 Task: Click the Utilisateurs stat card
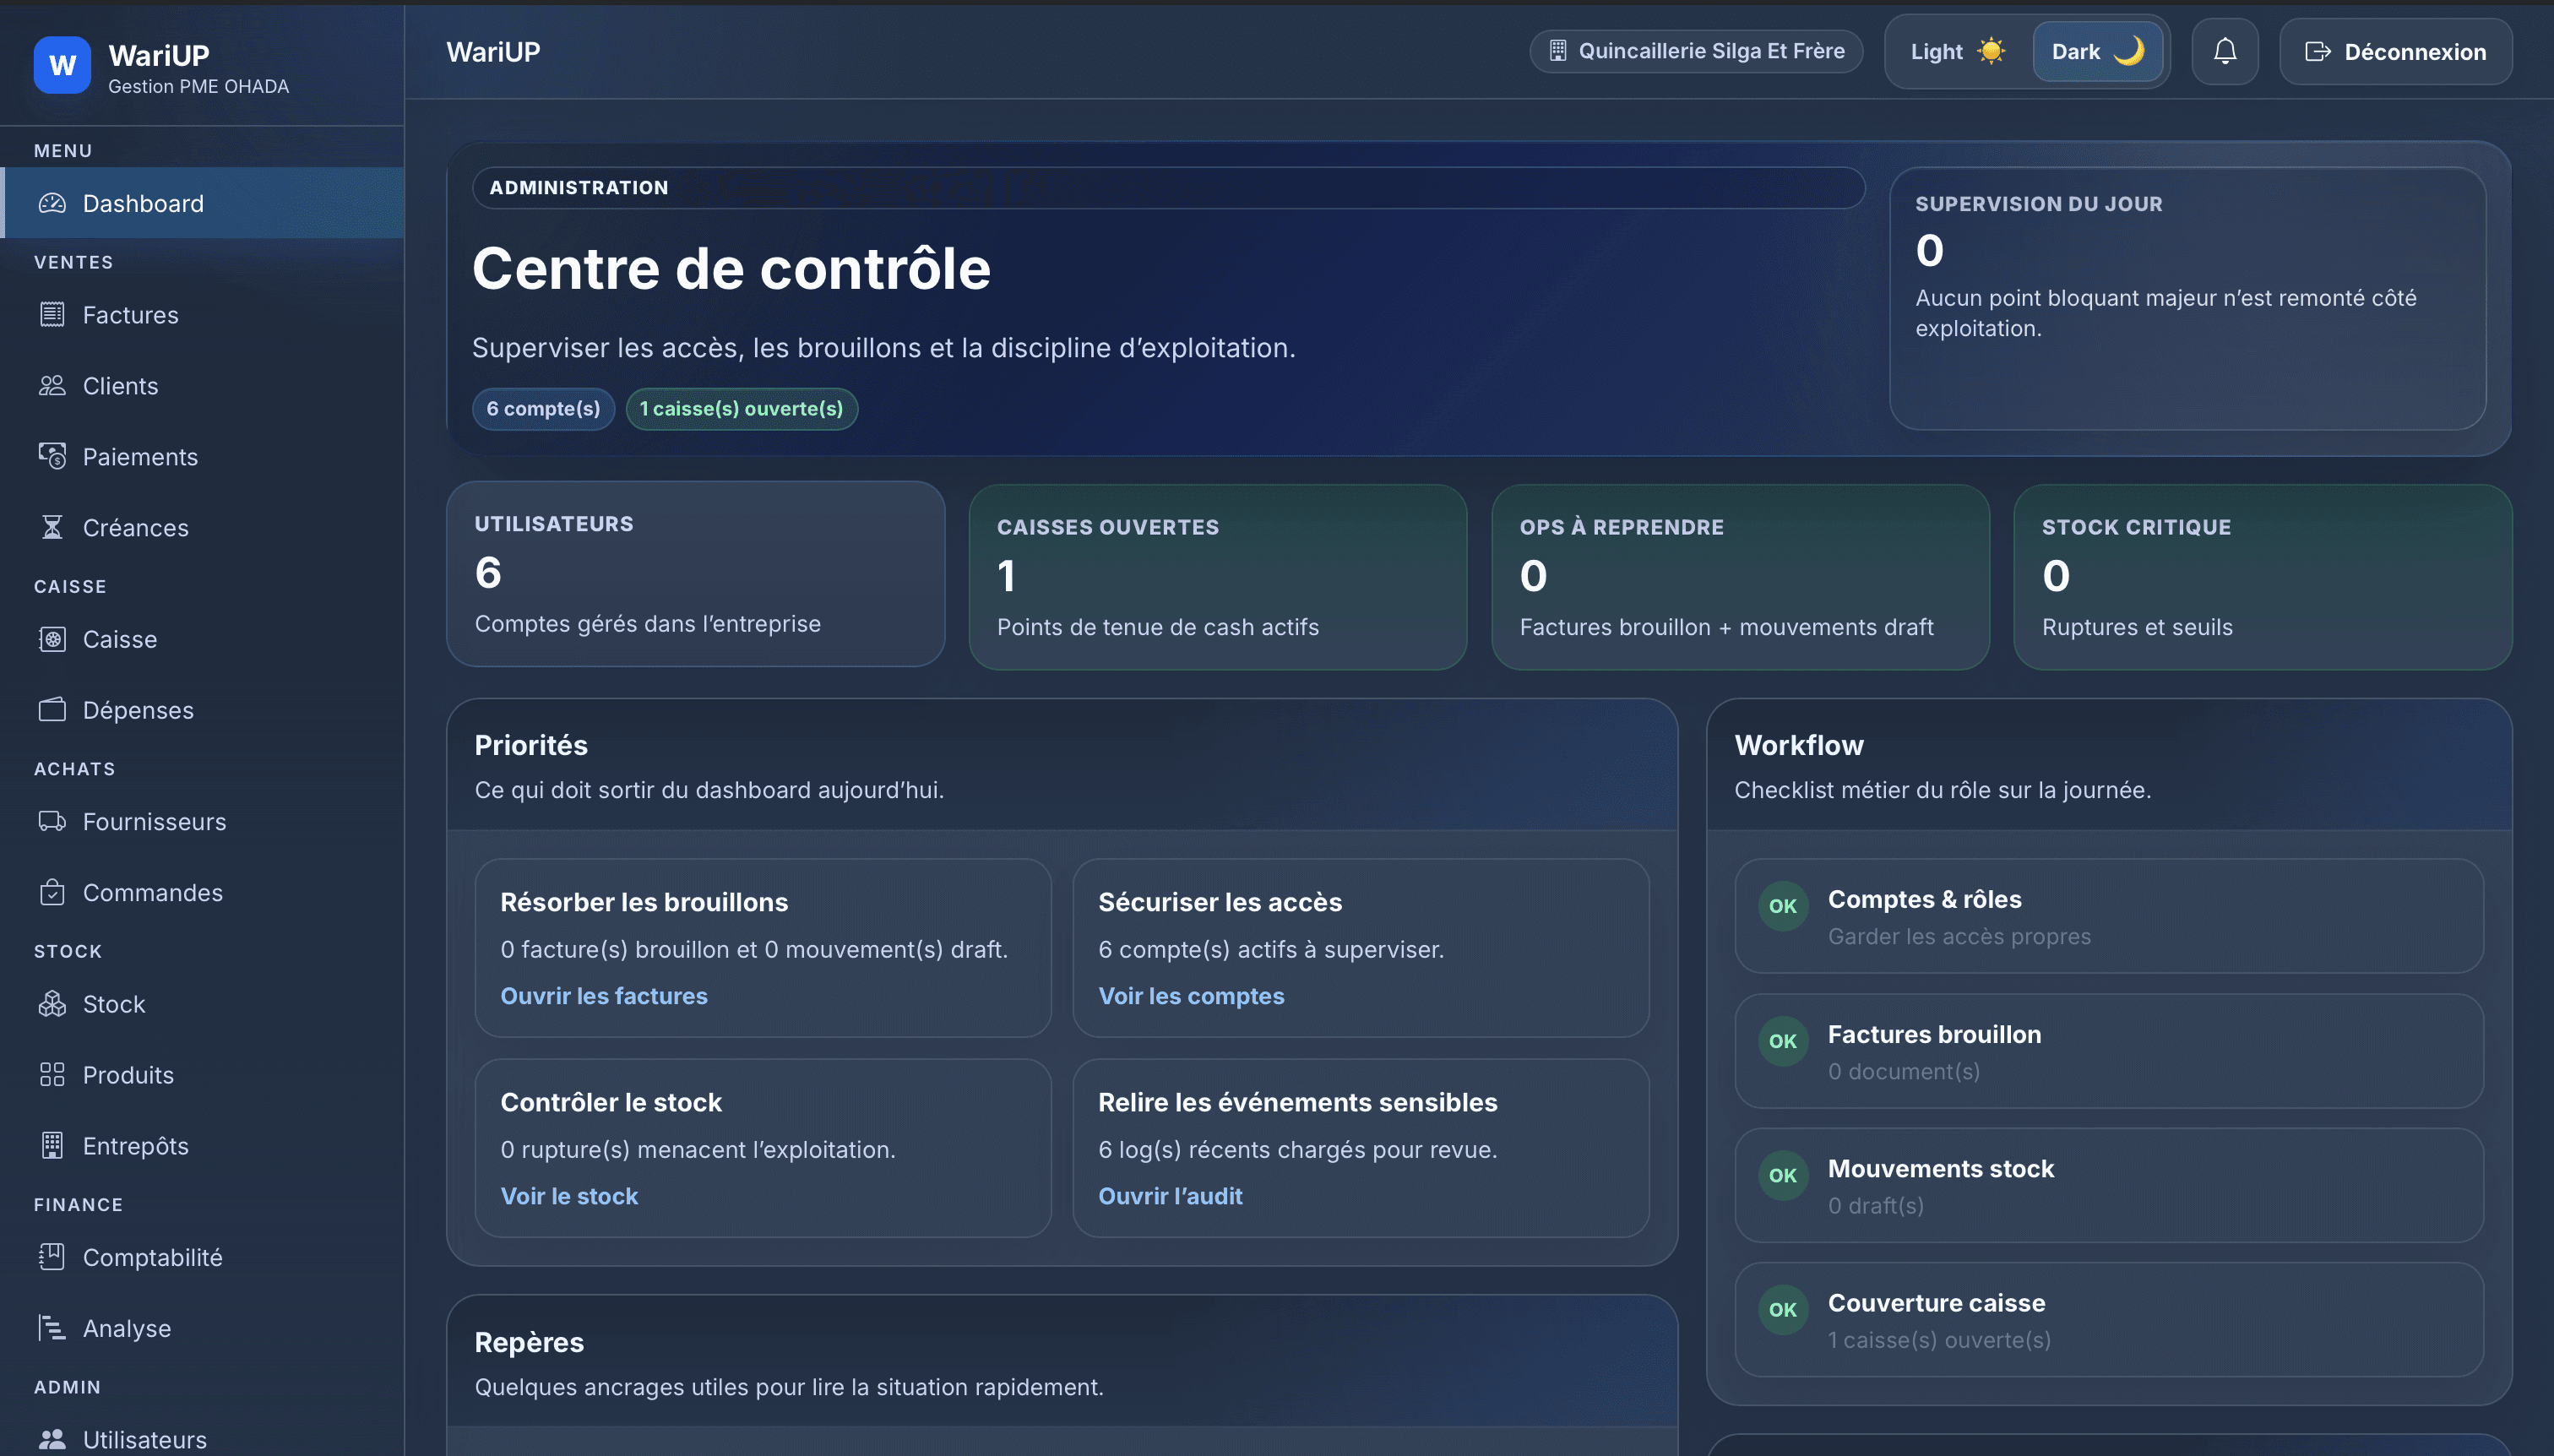coord(696,574)
